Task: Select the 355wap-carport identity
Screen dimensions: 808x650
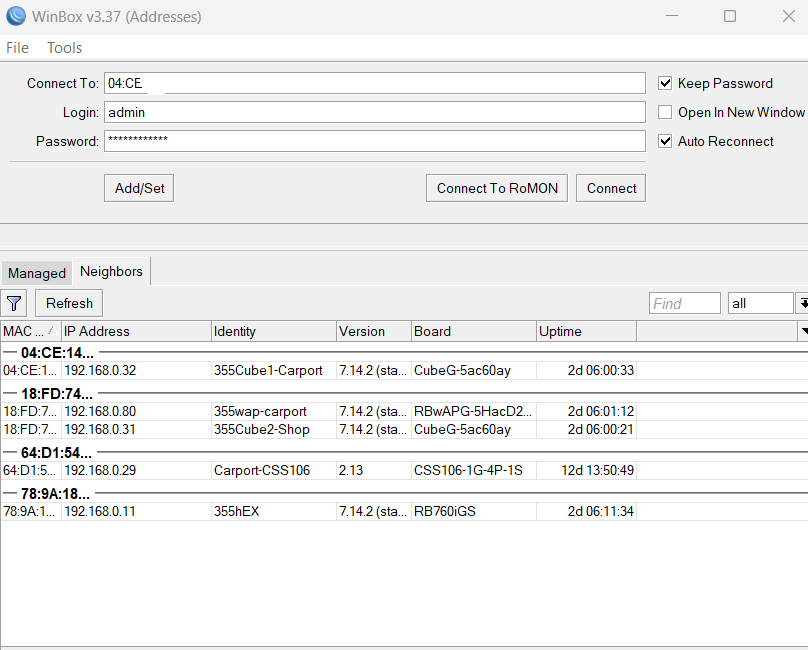Action: click(260, 411)
